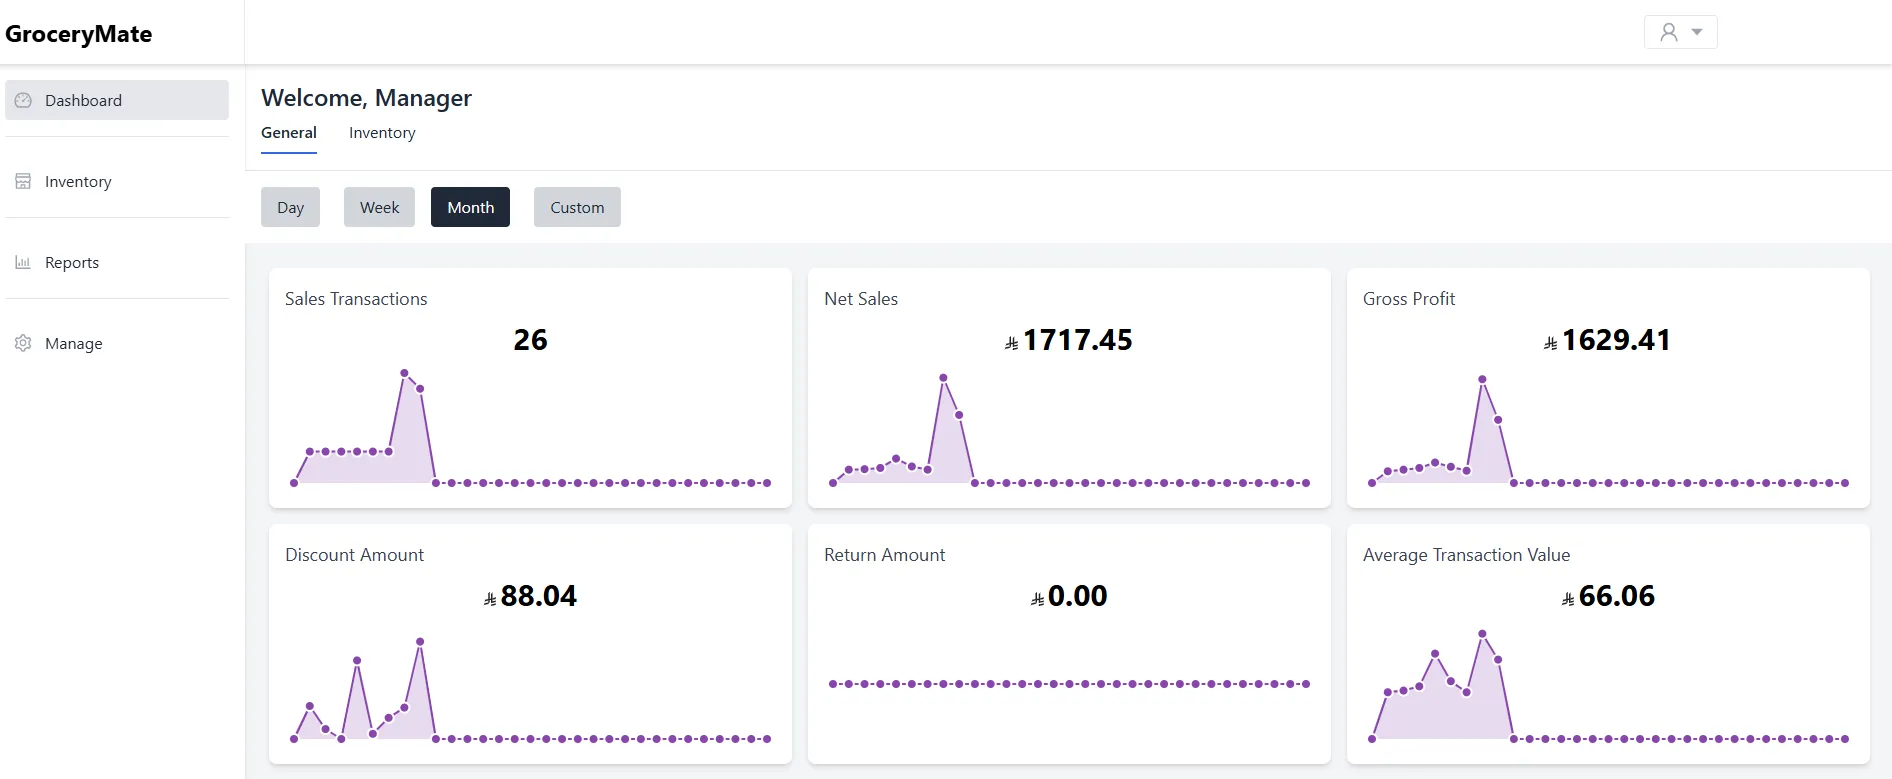
Task: Select the General tab
Action: click(288, 133)
